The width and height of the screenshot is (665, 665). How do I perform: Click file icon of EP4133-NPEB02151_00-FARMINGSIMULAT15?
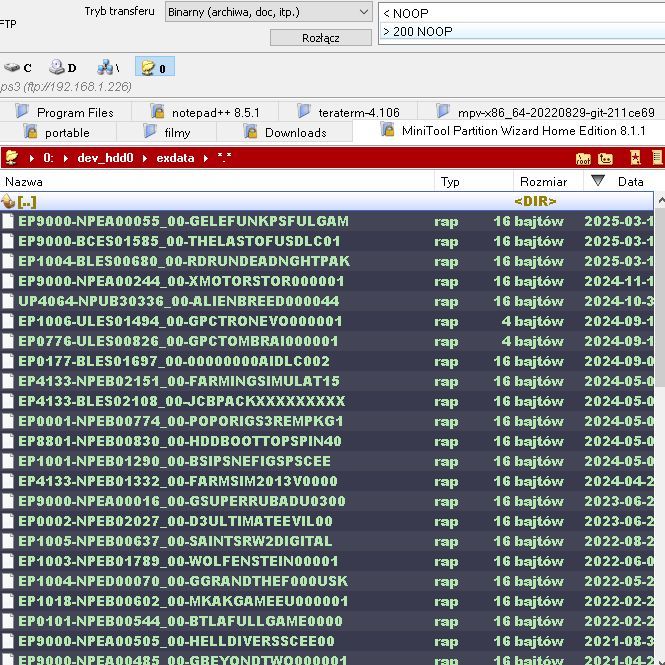[8, 381]
